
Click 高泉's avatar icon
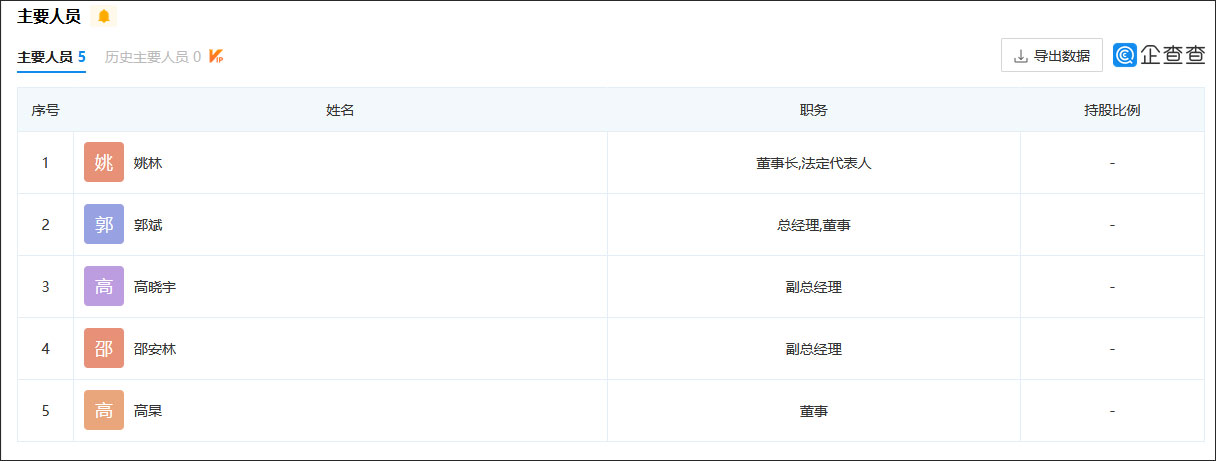(x=104, y=411)
